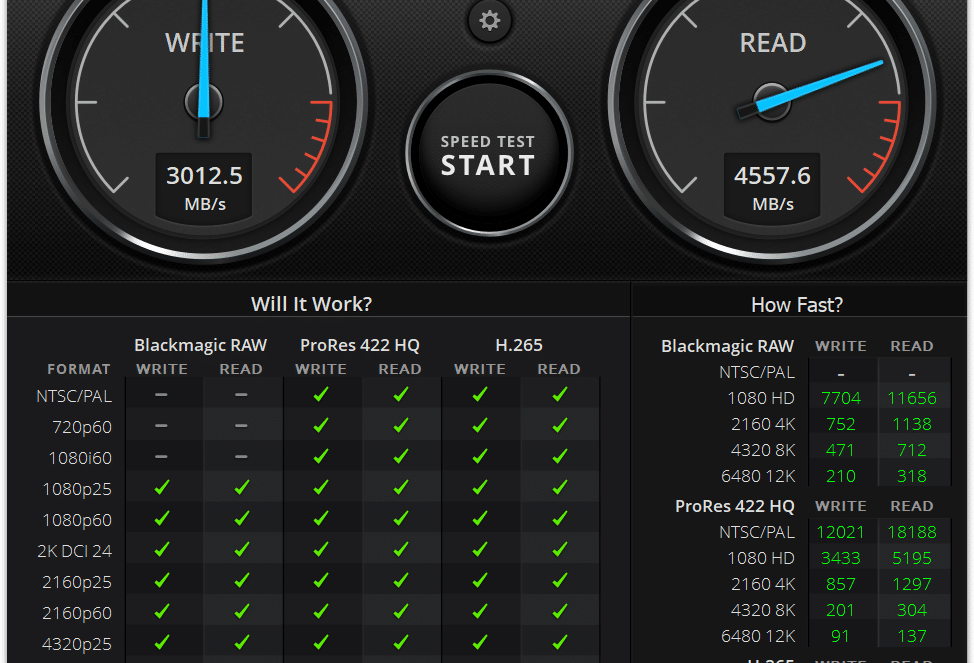Select the 4557.6 MB/s read speed readout
Screen dimensions: 974x663
[x=772, y=186]
